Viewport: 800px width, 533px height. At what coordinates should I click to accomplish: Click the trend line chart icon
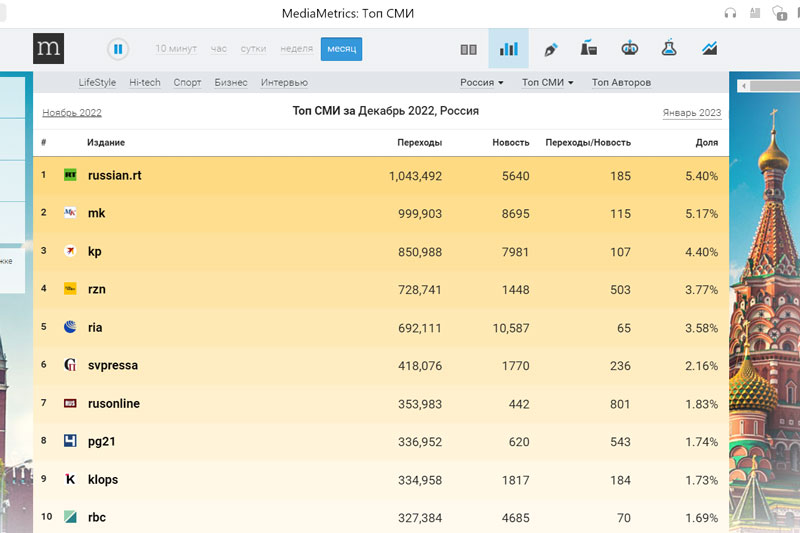pyautogui.click(x=709, y=49)
